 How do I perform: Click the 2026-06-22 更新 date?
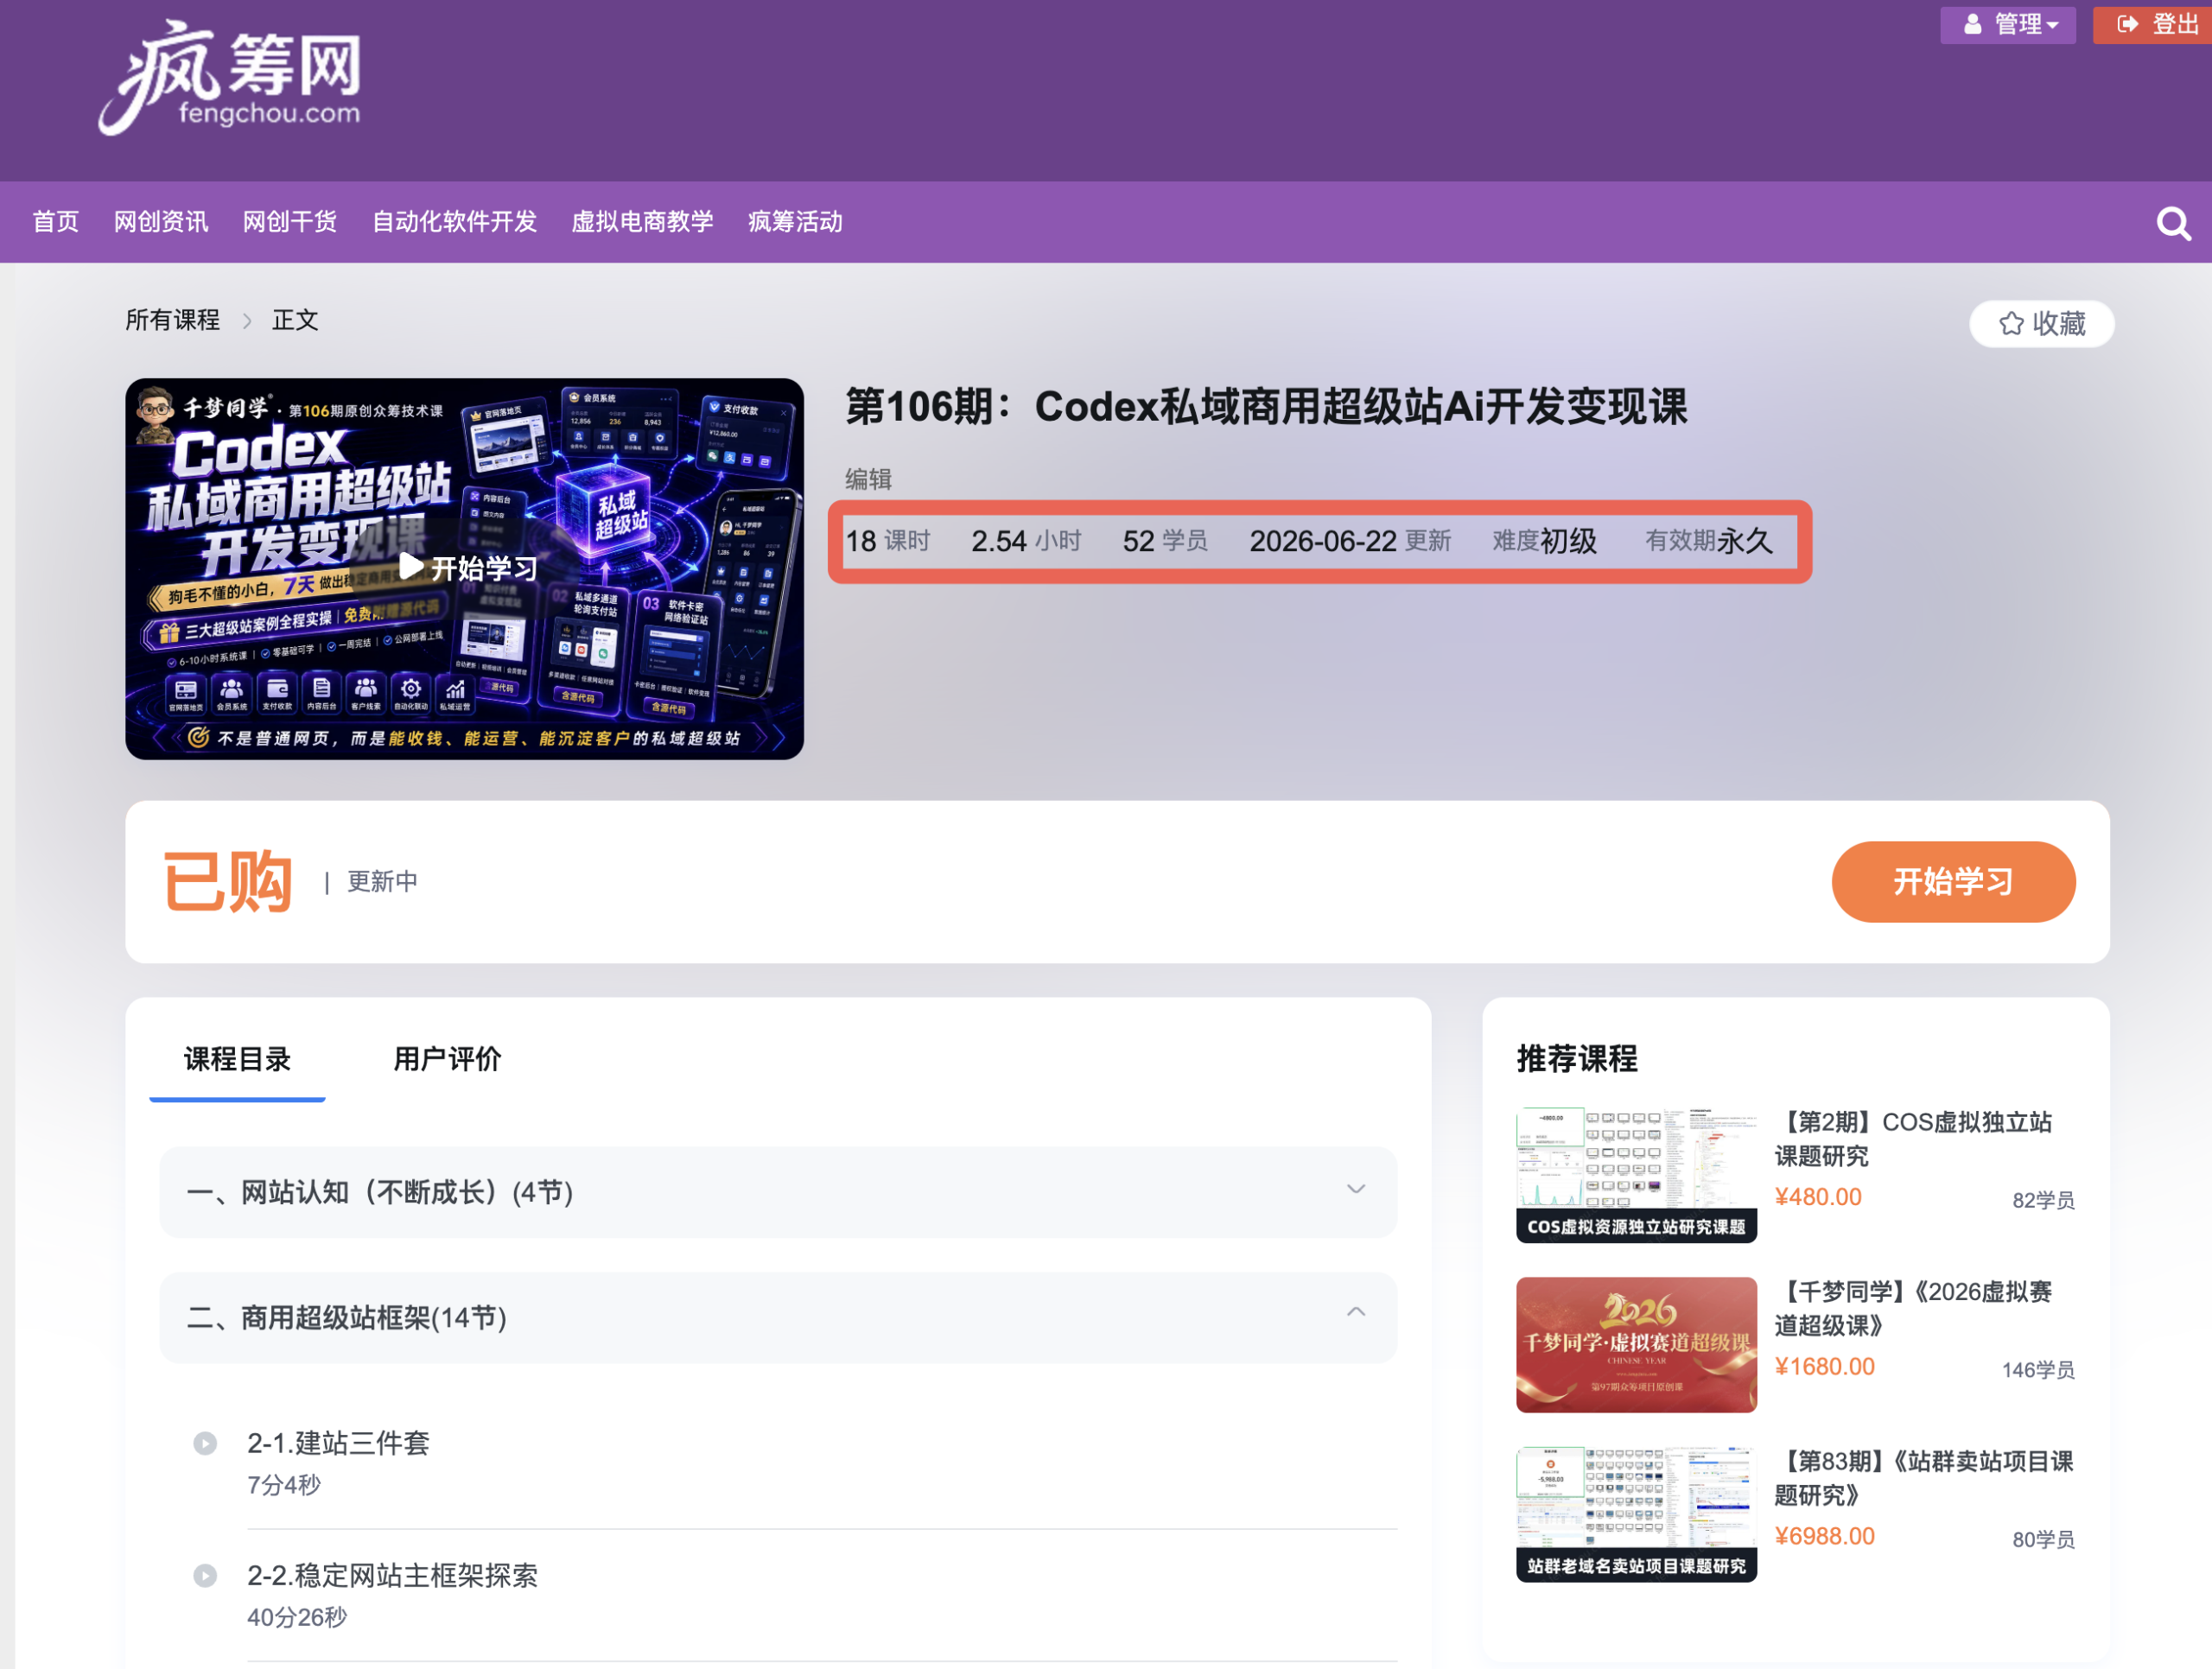tap(1350, 541)
